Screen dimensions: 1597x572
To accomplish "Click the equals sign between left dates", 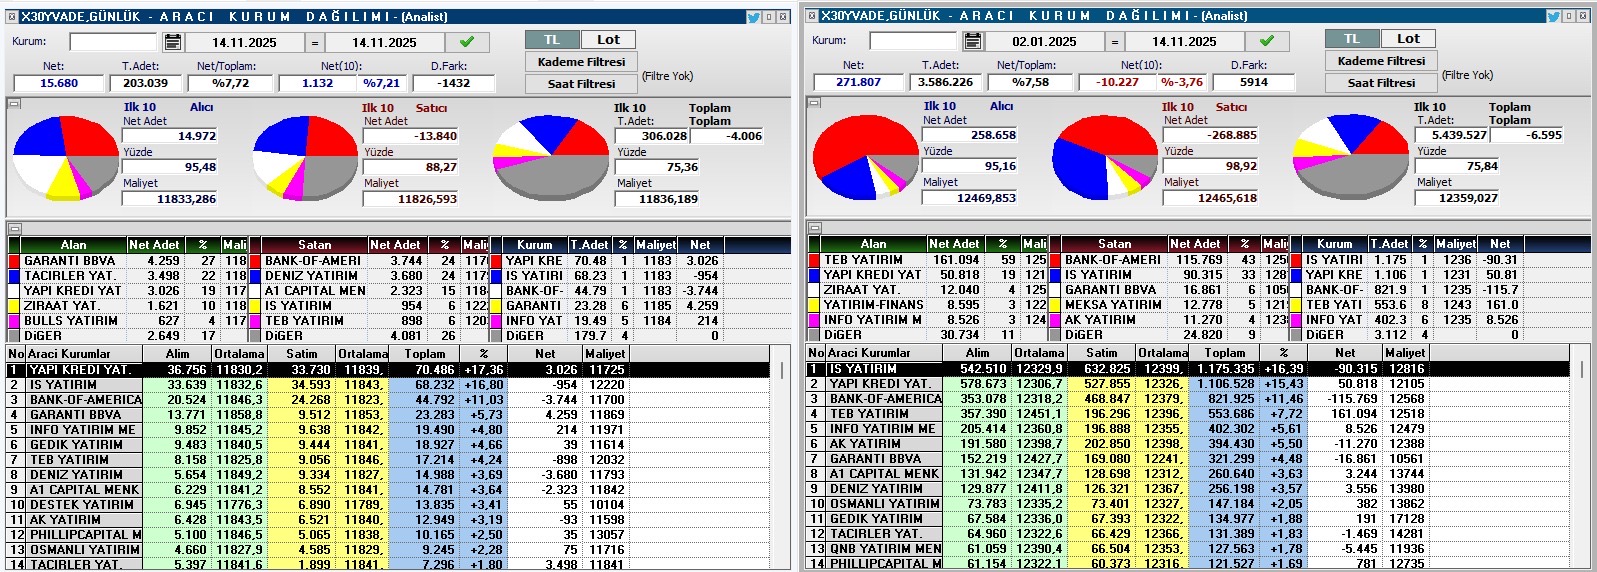I will pyautogui.click(x=314, y=43).
